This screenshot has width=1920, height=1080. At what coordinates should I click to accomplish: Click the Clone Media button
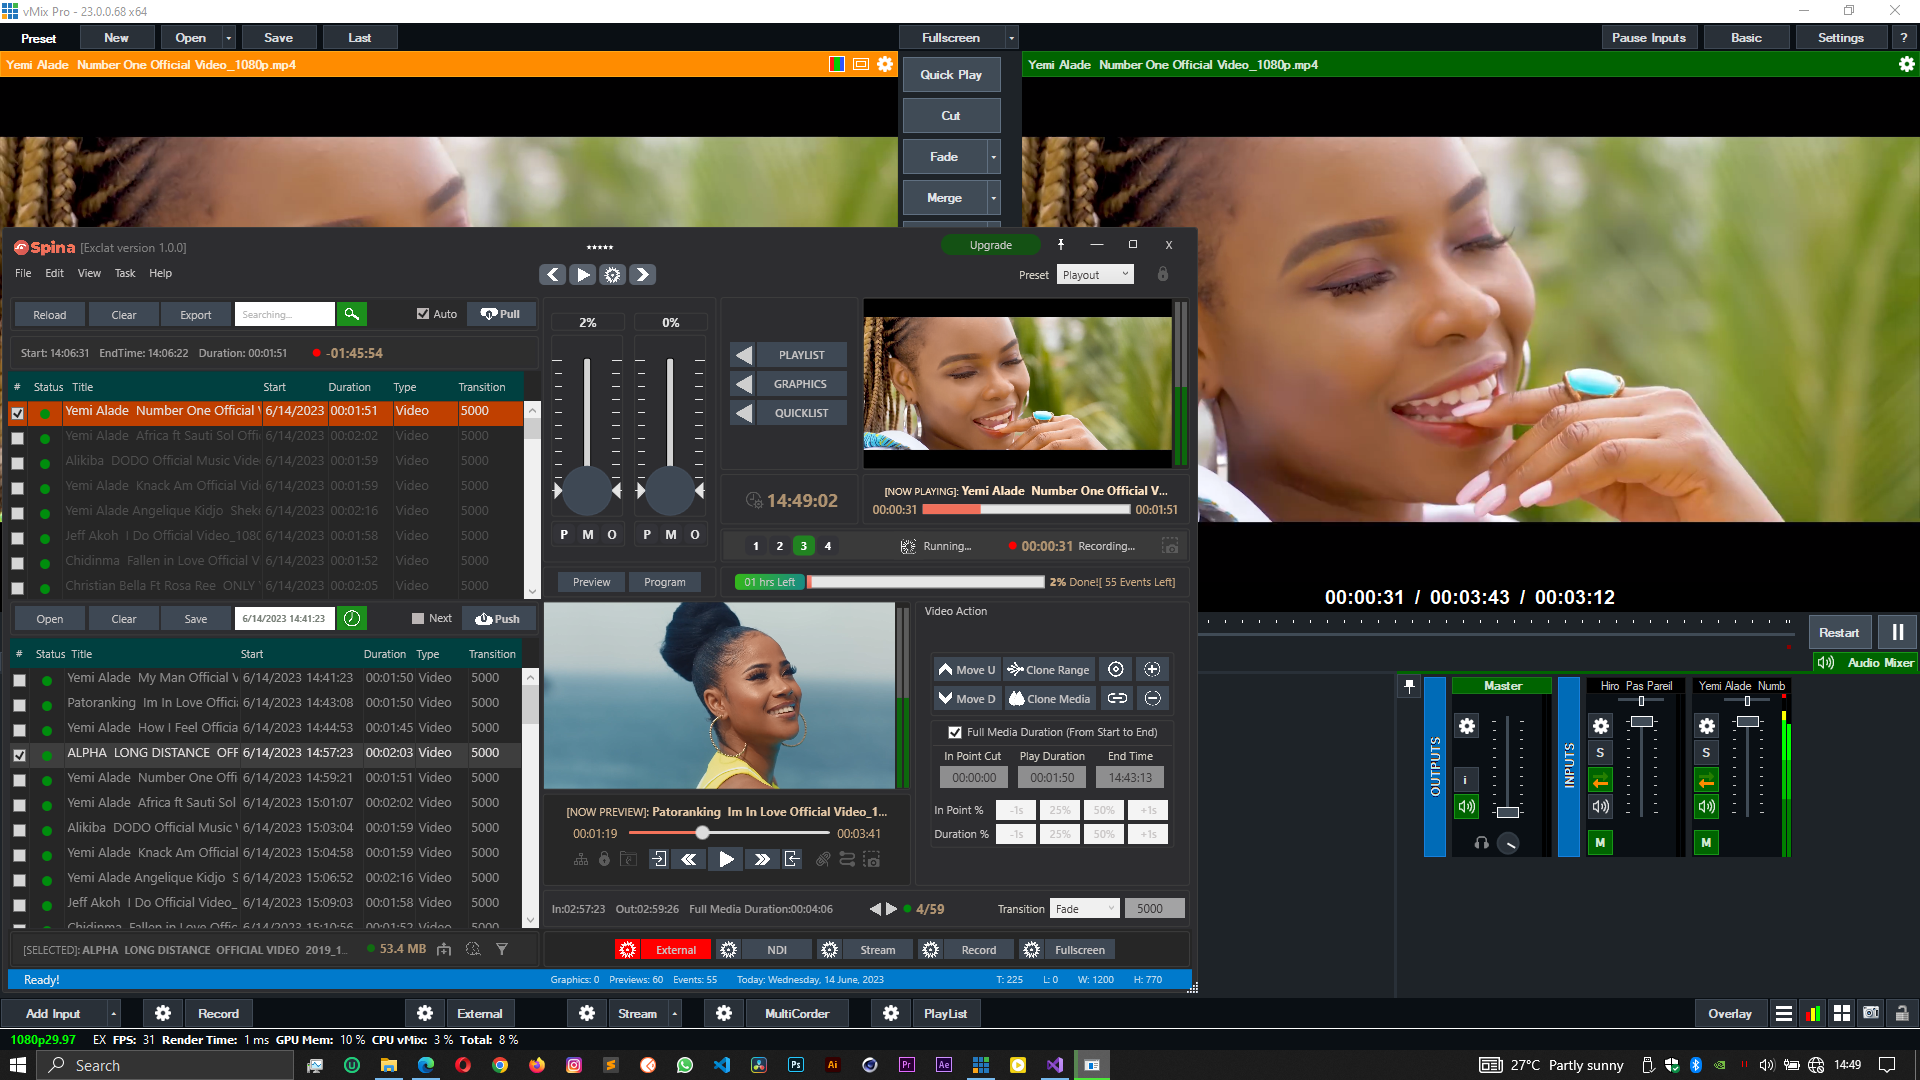[x=1049, y=699]
